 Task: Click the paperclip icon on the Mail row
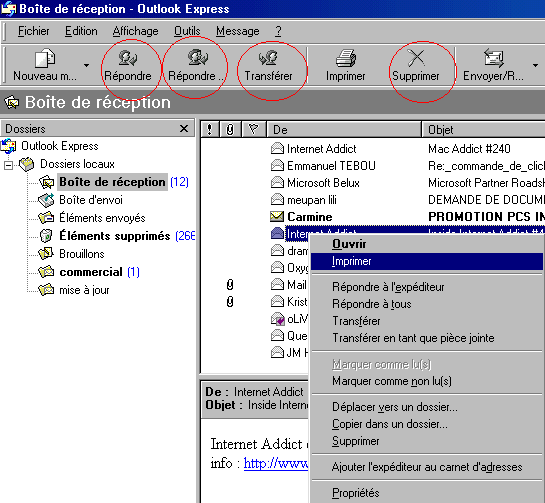230,285
